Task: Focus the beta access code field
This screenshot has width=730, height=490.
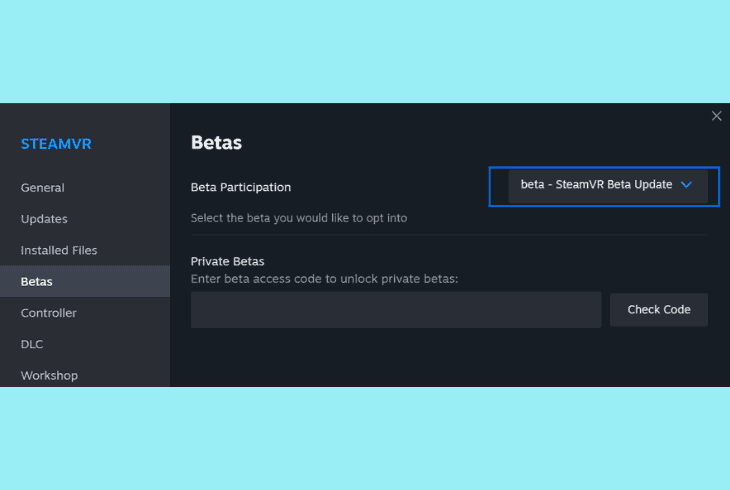Action: [396, 310]
